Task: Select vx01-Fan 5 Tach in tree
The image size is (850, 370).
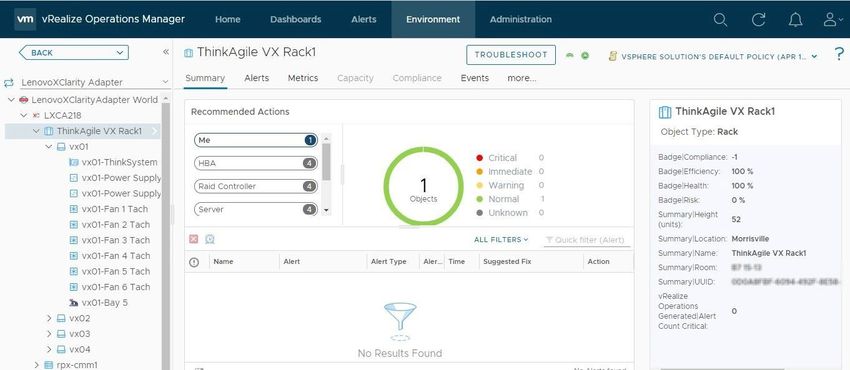Action: (x=109, y=271)
